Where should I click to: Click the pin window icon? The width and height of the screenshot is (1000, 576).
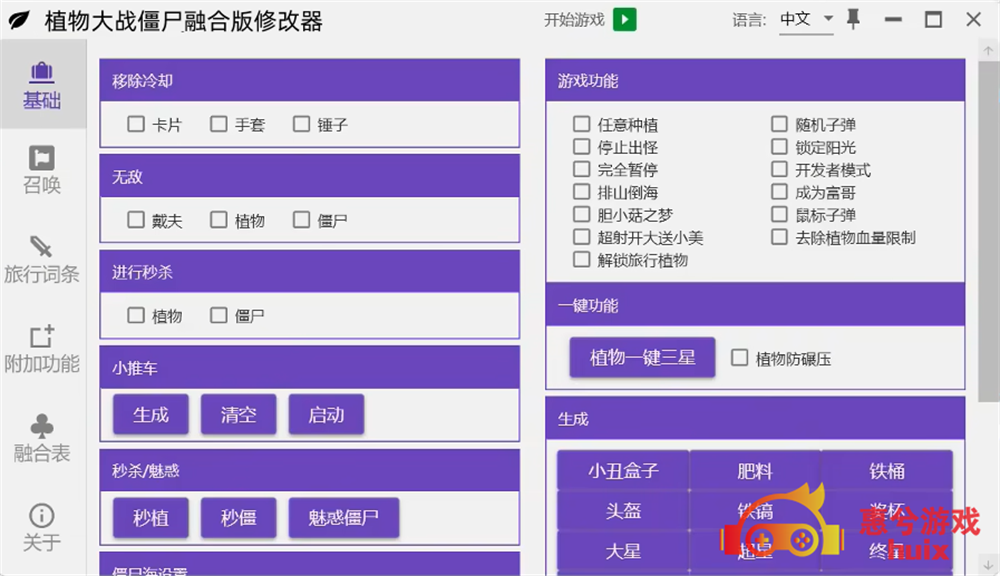point(853,20)
